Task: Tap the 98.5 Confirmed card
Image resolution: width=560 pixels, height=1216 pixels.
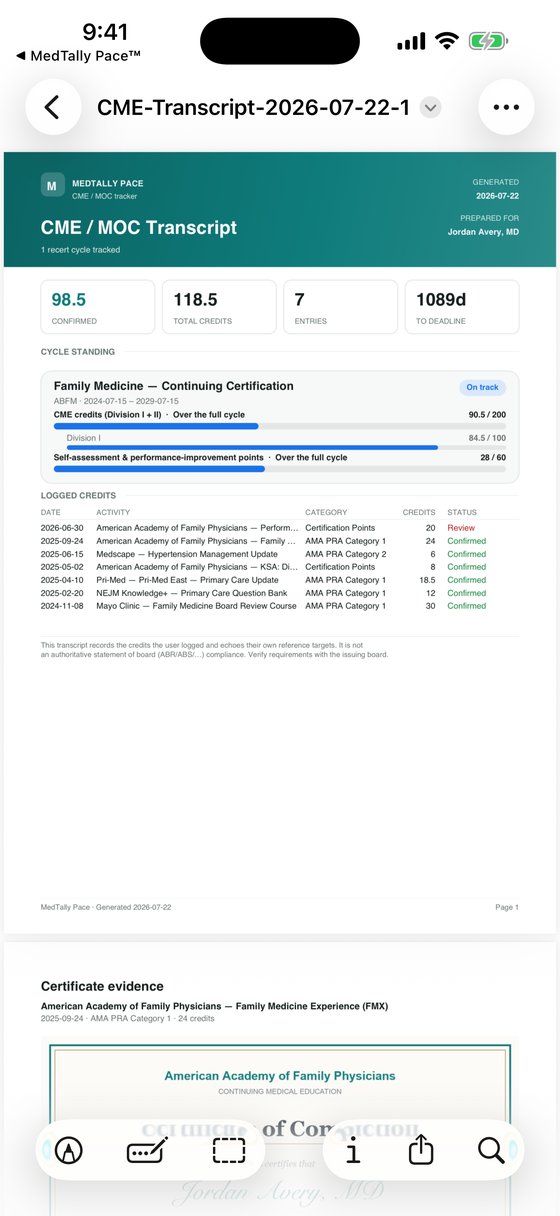Action: [97, 306]
